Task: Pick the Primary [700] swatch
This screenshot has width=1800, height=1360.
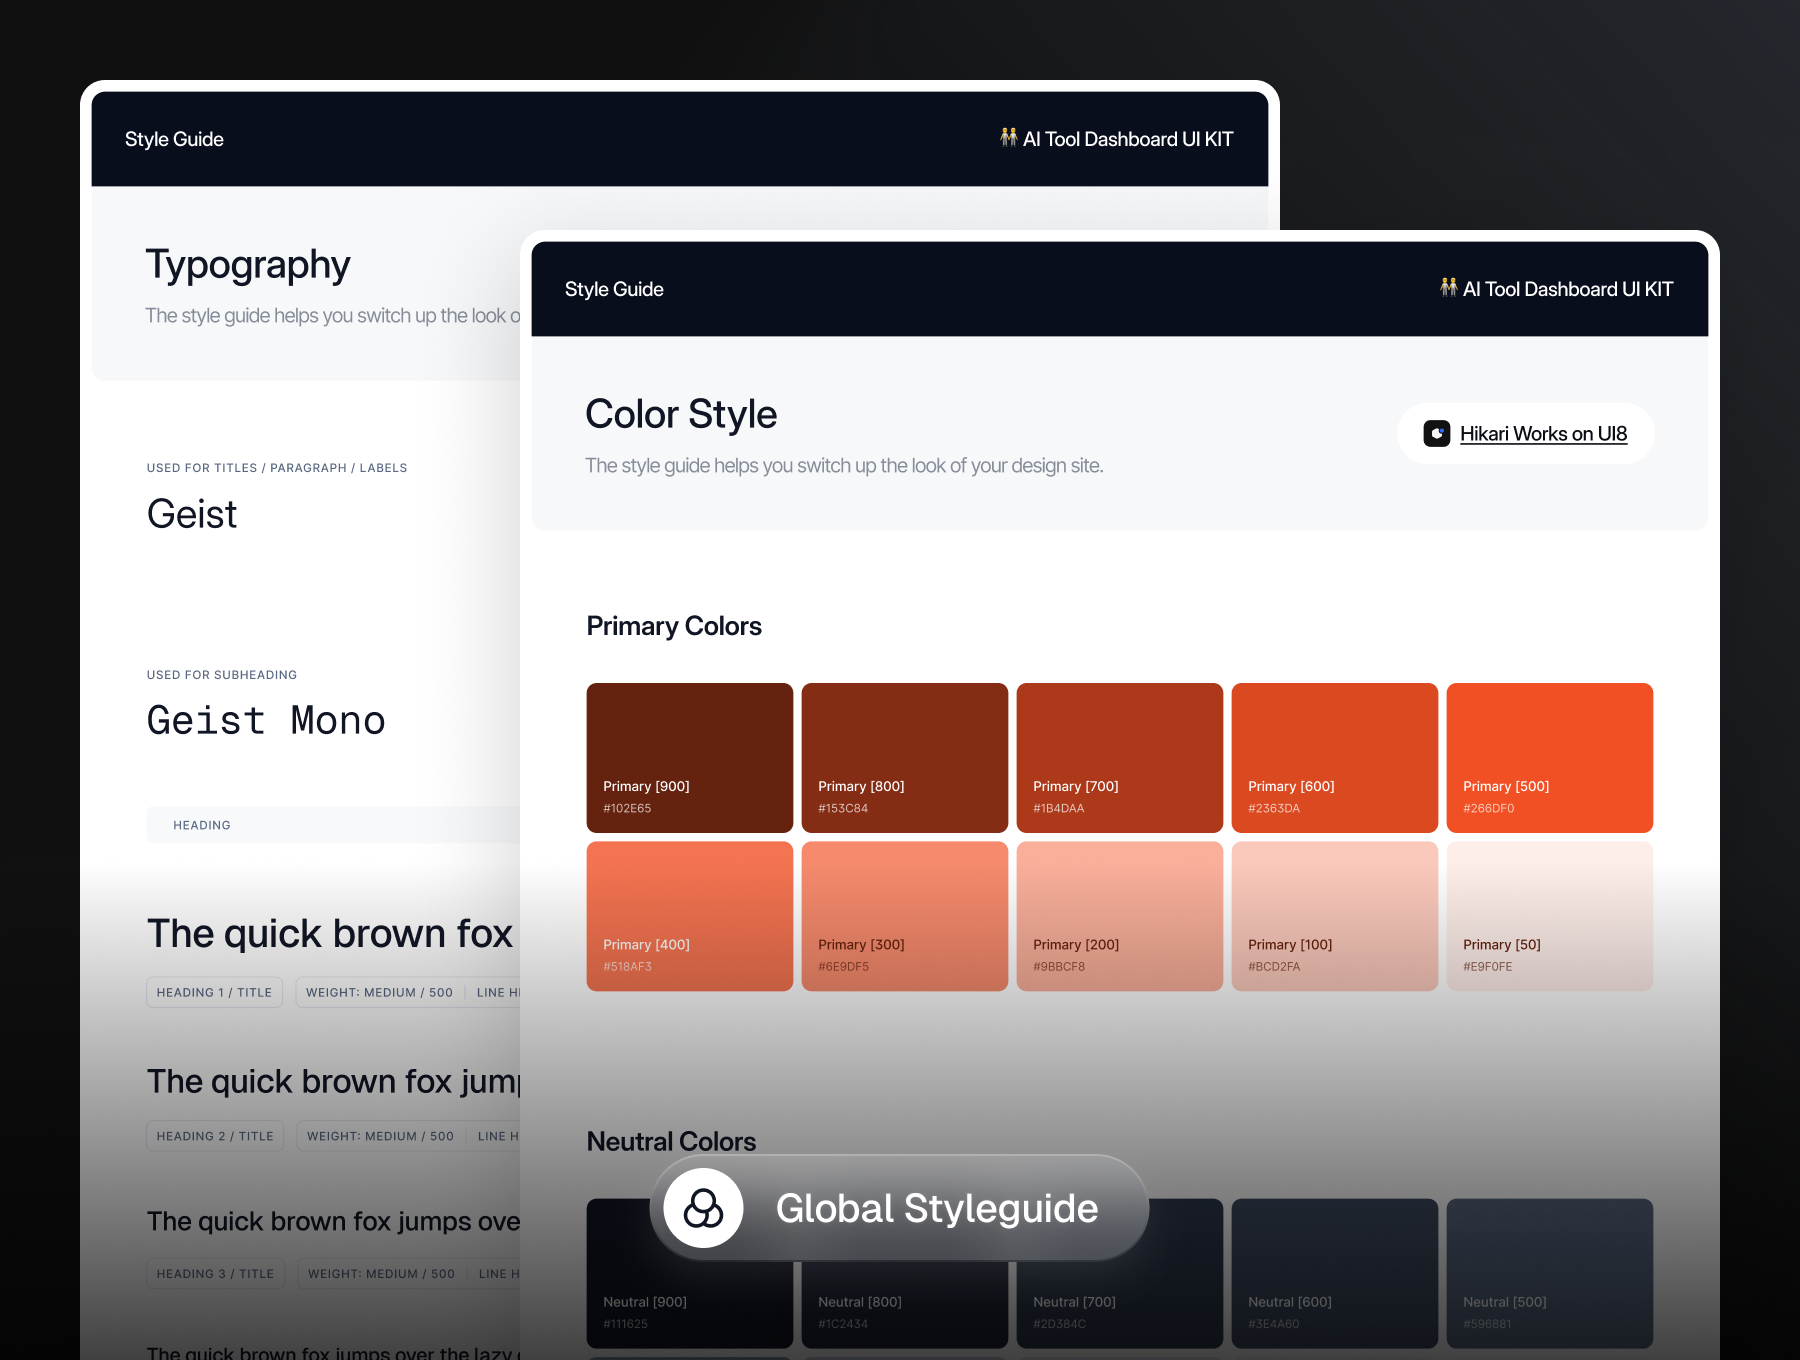Action: (1119, 757)
